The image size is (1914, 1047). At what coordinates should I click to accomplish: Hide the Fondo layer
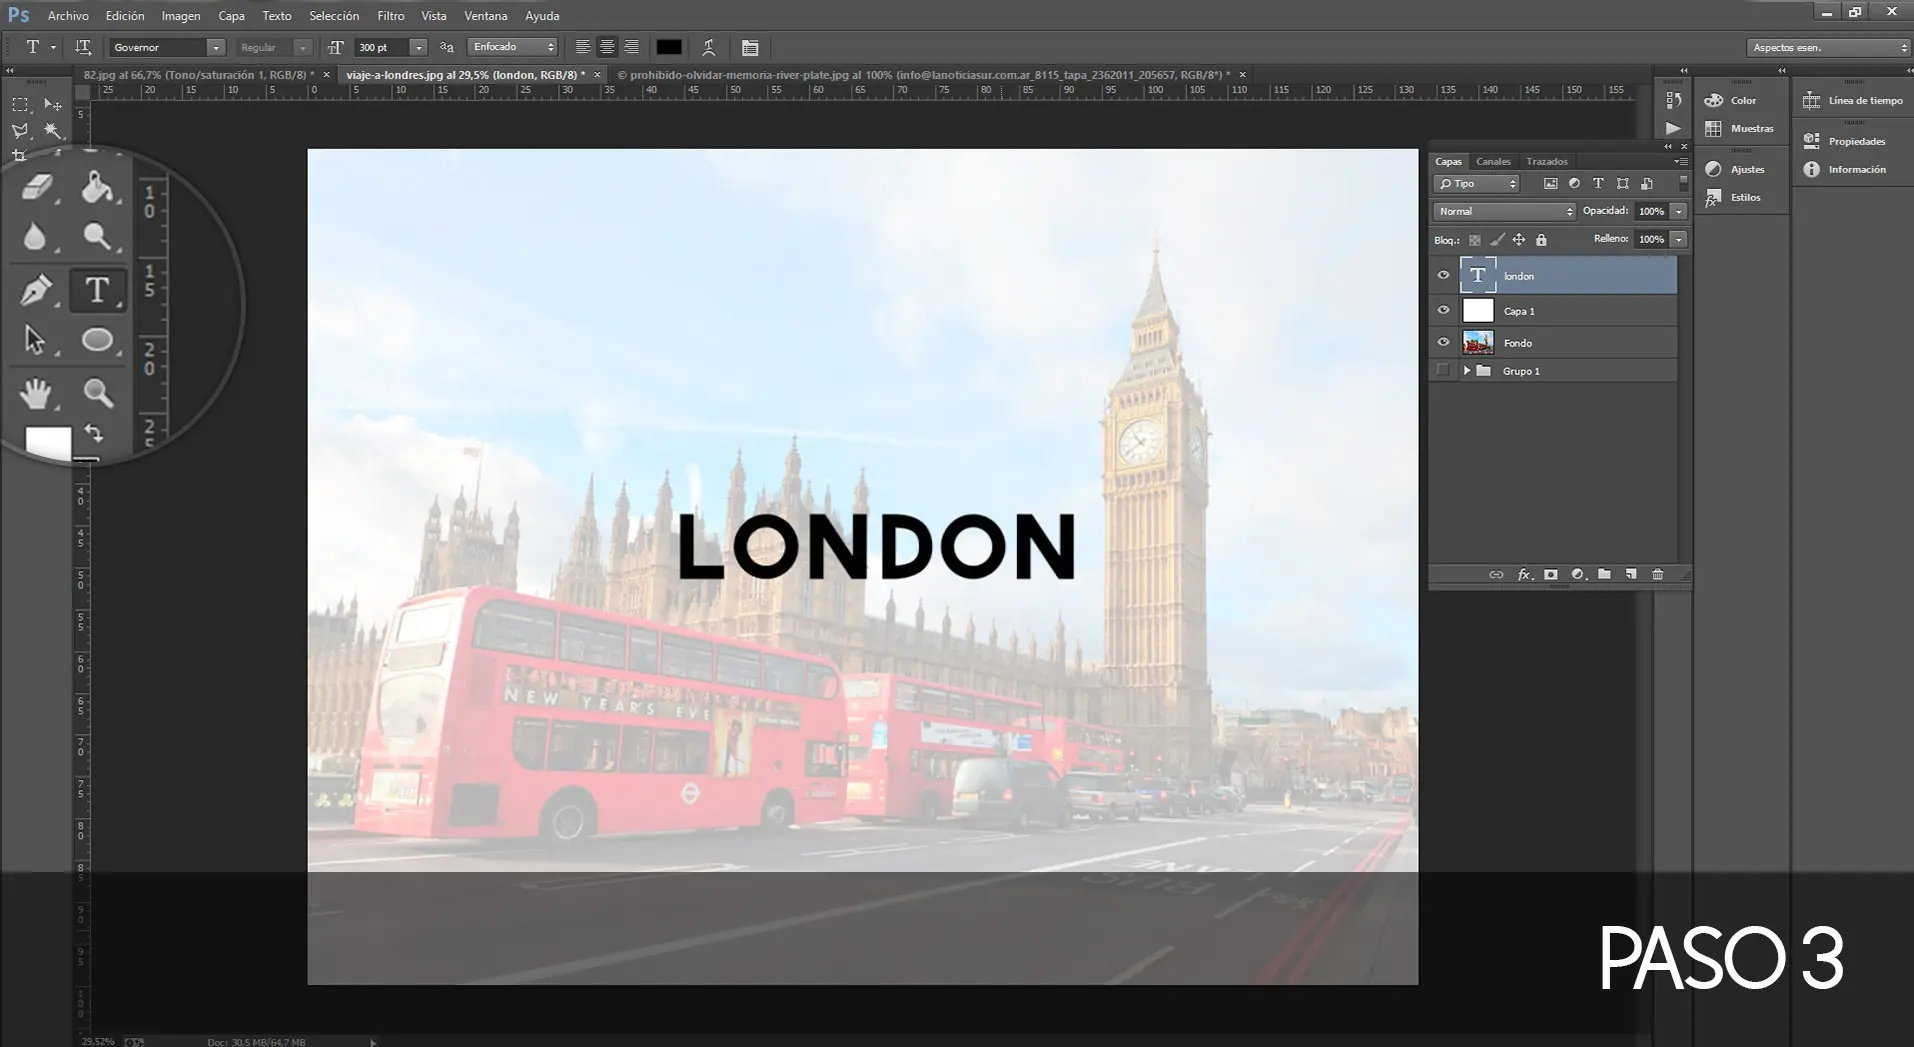point(1443,342)
